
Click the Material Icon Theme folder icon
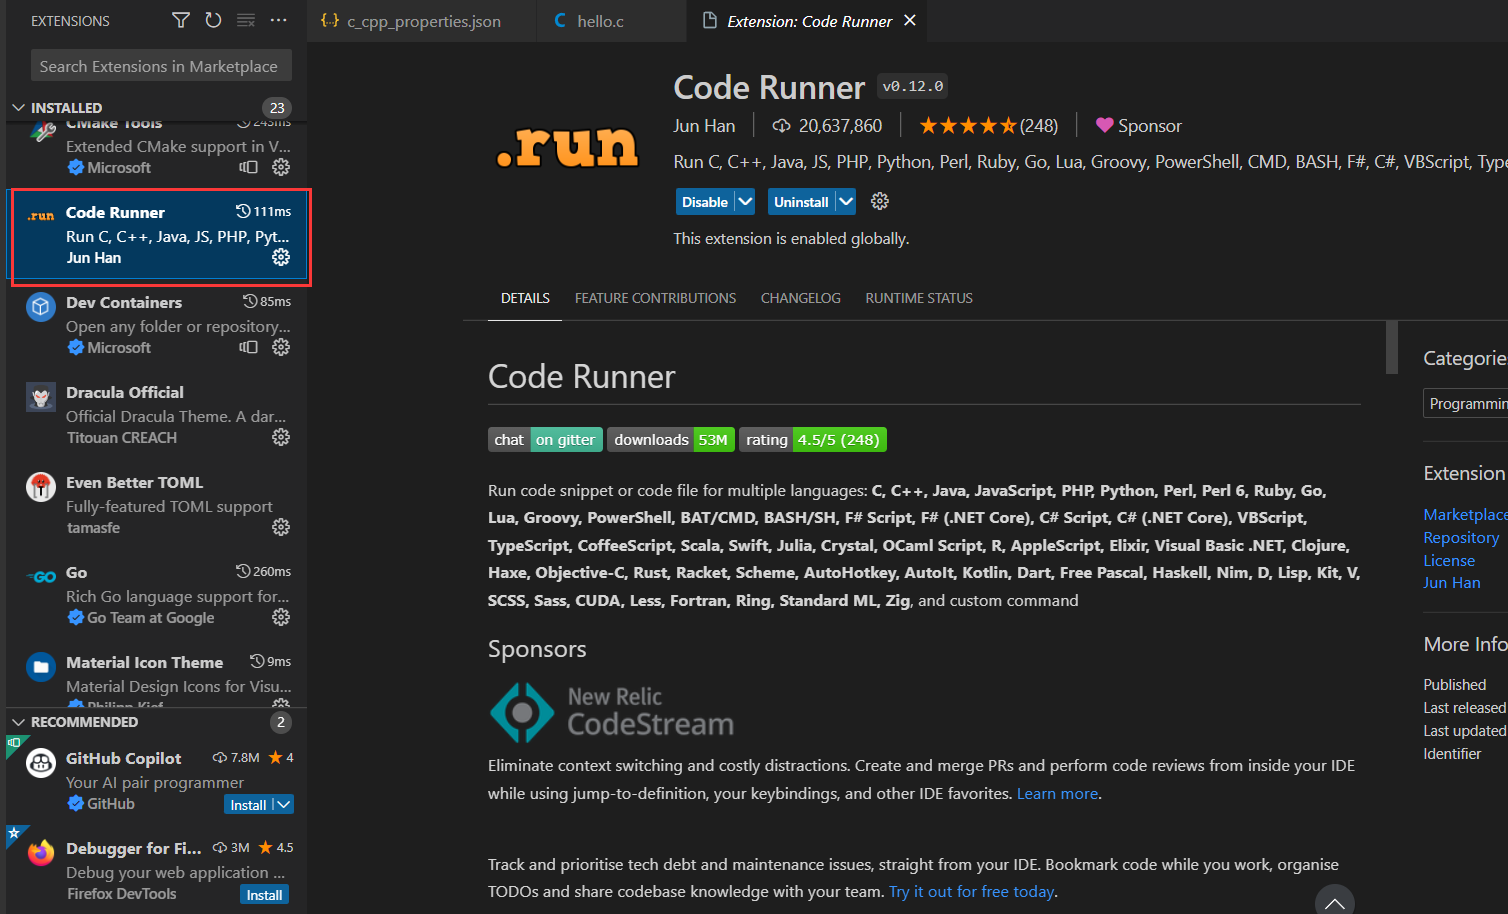(x=41, y=667)
